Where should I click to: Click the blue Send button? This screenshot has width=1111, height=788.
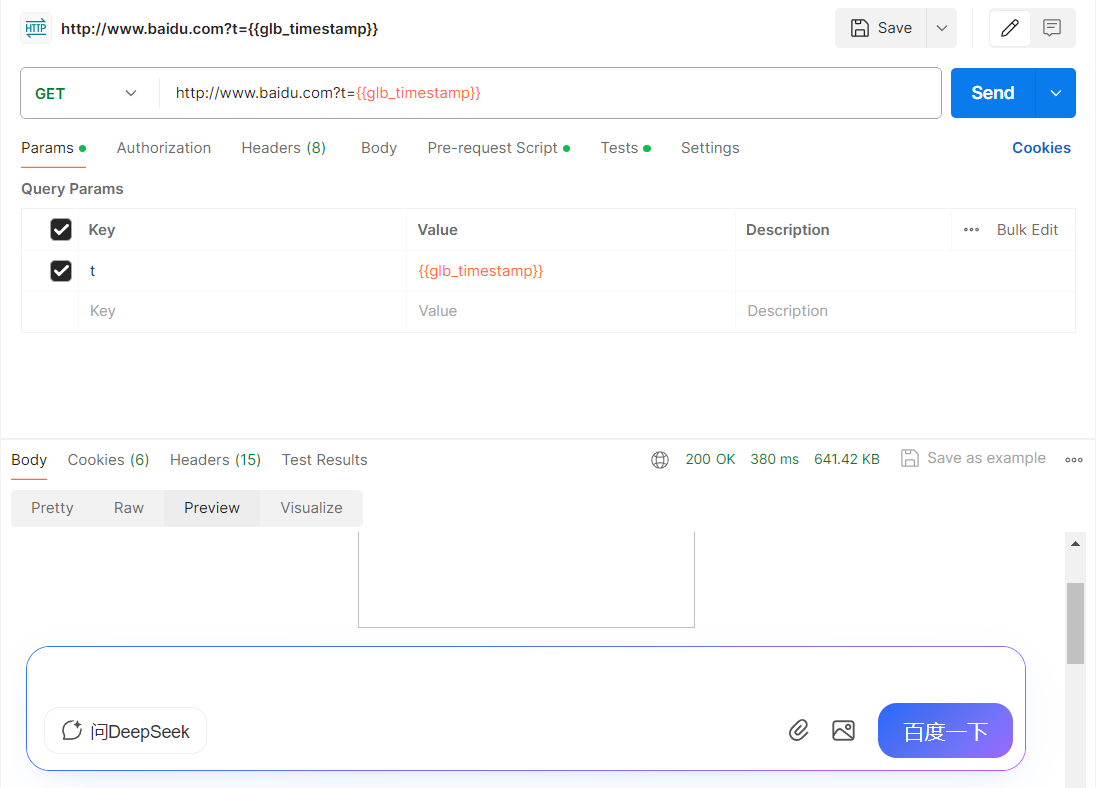[x=993, y=93]
